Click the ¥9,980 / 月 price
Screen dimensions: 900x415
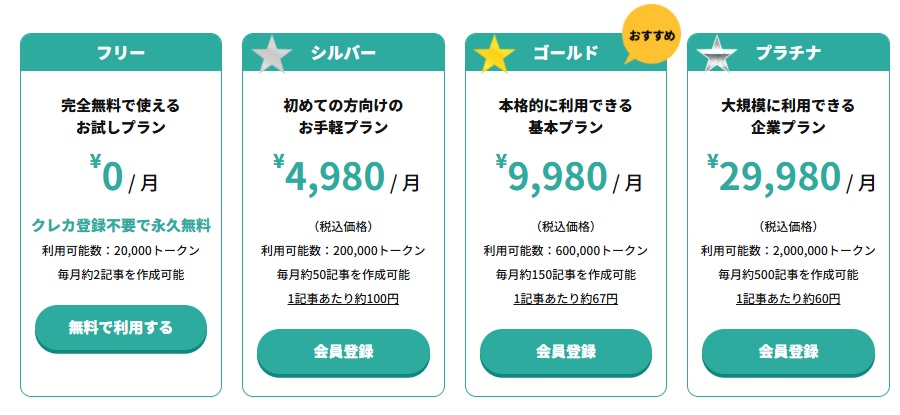tap(566, 177)
